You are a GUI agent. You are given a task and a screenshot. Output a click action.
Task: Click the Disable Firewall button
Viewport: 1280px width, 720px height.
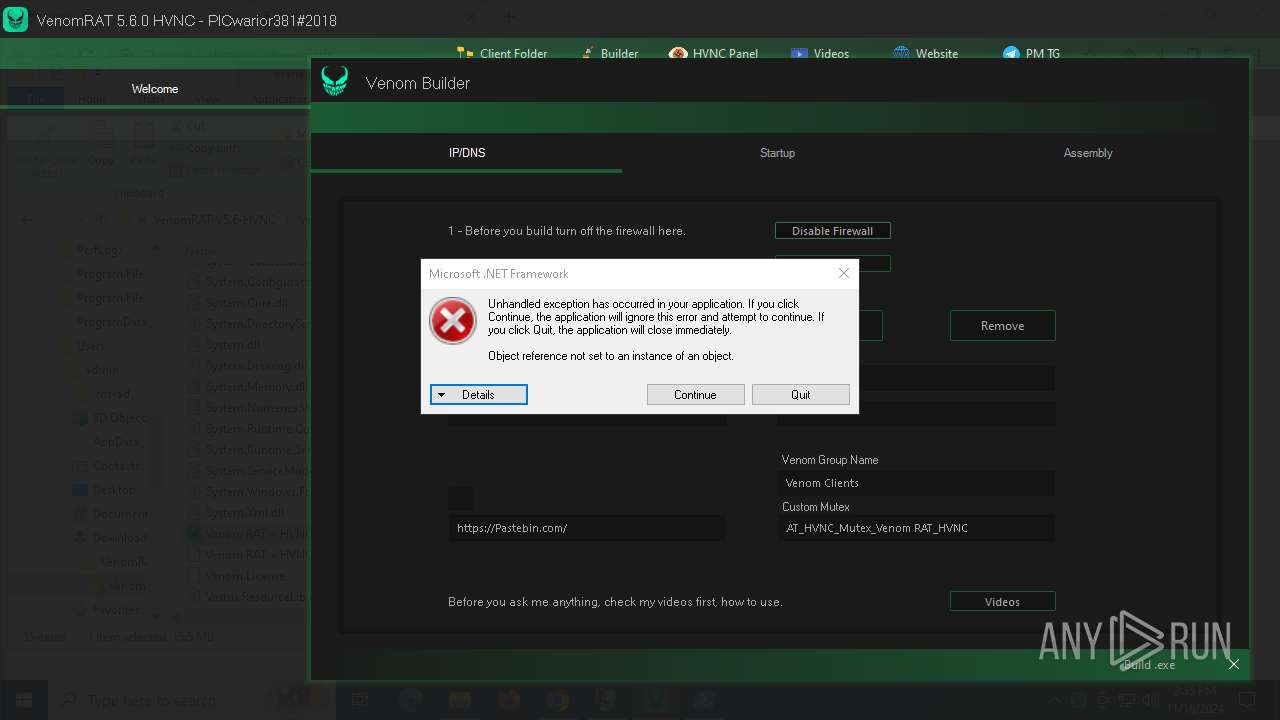pyautogui.click(x=833, y=231)
